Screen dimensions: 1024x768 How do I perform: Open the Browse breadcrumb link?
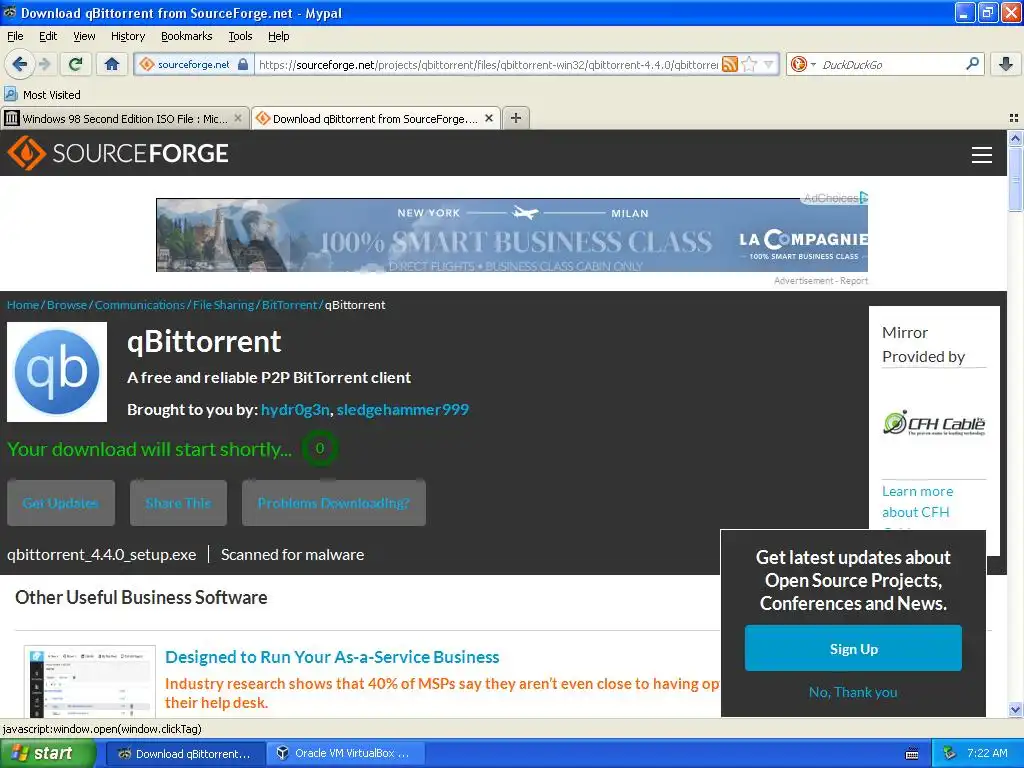pos(67,305)
